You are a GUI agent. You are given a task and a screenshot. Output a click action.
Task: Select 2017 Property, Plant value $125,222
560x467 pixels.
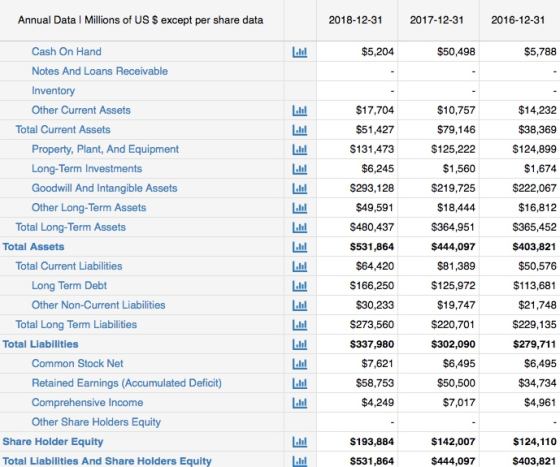click(x=453, y=150)
